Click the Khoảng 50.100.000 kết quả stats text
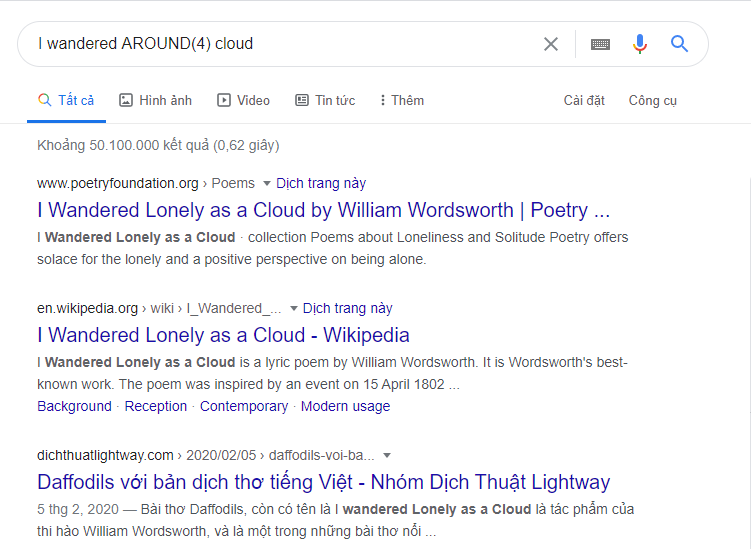Screen dimensions: 751x549 click(158, 145)
